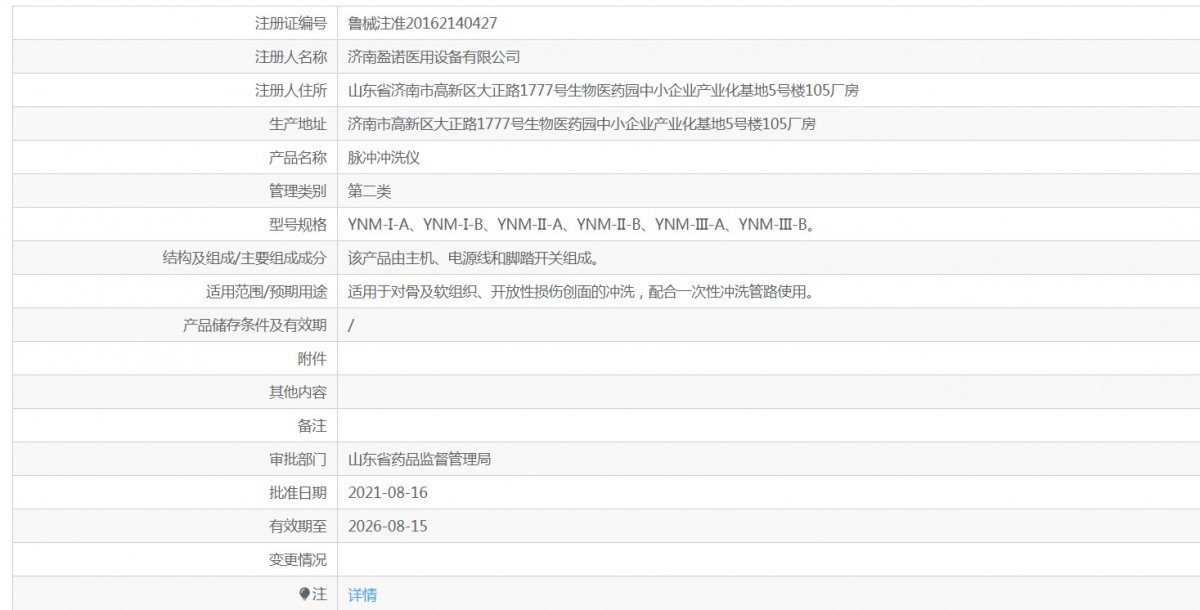Click the 注册人住所 address starting with 山东省济南市
The width and height of the screenshot is (1200, 610).
[603, 91]
